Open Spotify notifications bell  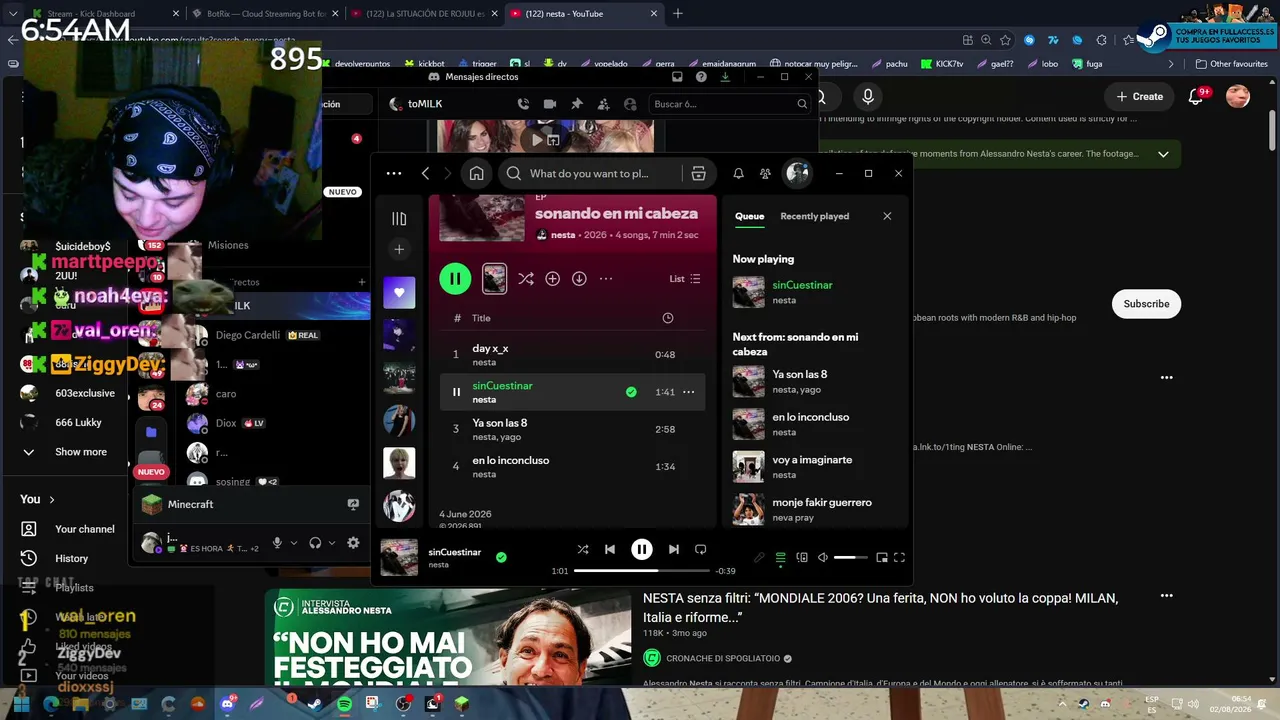pos(738,173)
